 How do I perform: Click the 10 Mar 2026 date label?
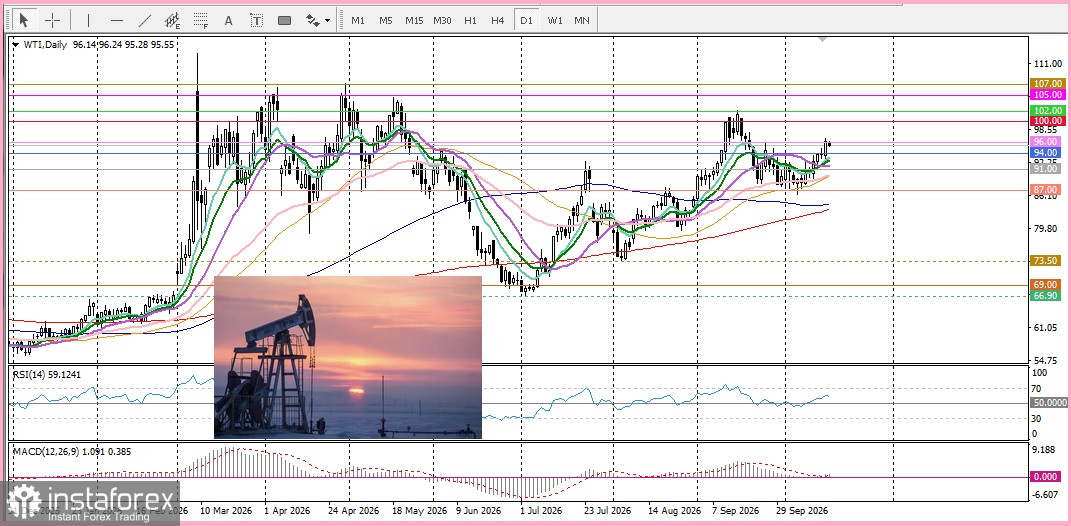[x=224, y=510]
